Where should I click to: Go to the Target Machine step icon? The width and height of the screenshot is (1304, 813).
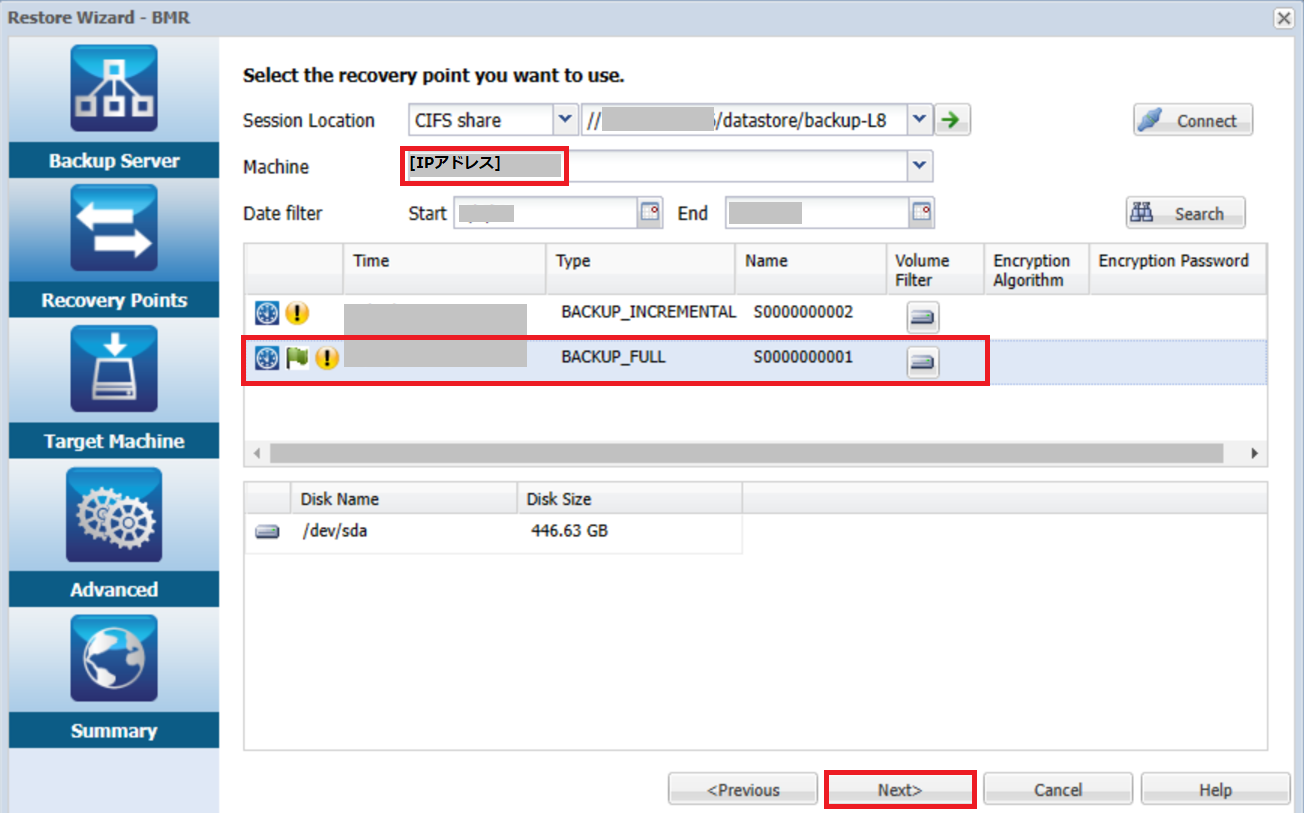[114, 369]
